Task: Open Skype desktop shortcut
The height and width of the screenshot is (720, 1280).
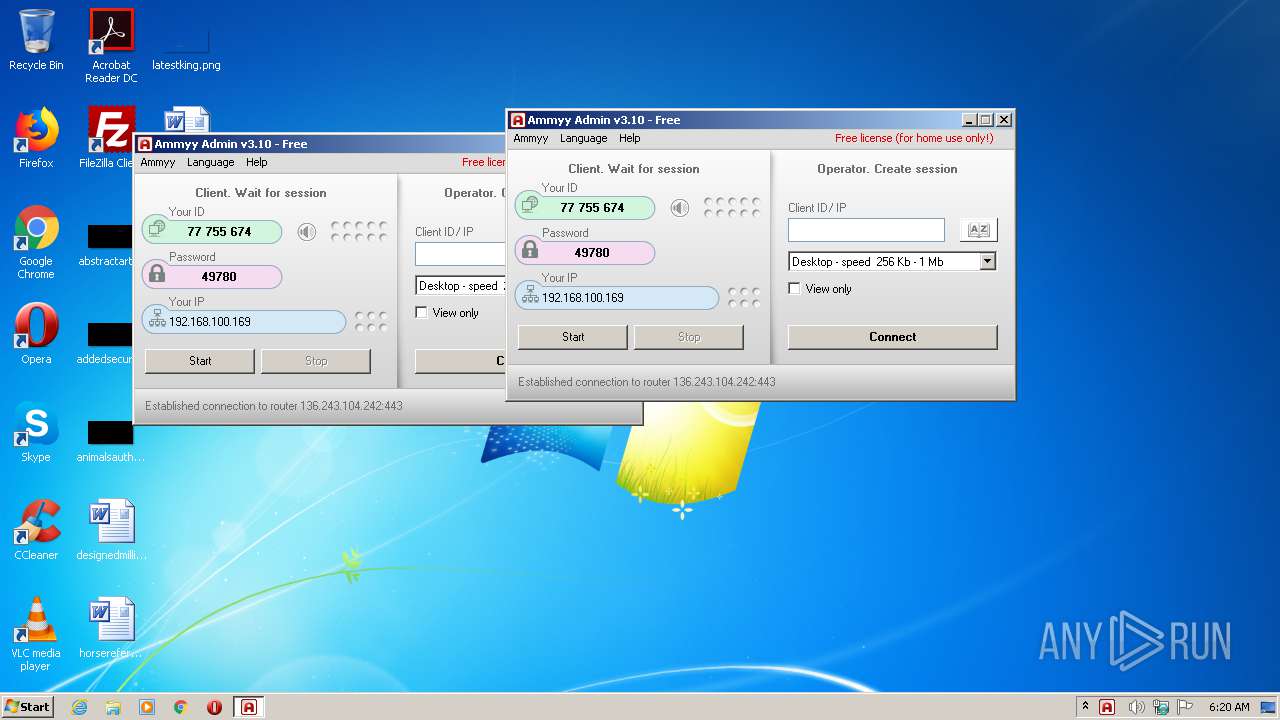Action: pyautogui.click(x=36, y=432)
